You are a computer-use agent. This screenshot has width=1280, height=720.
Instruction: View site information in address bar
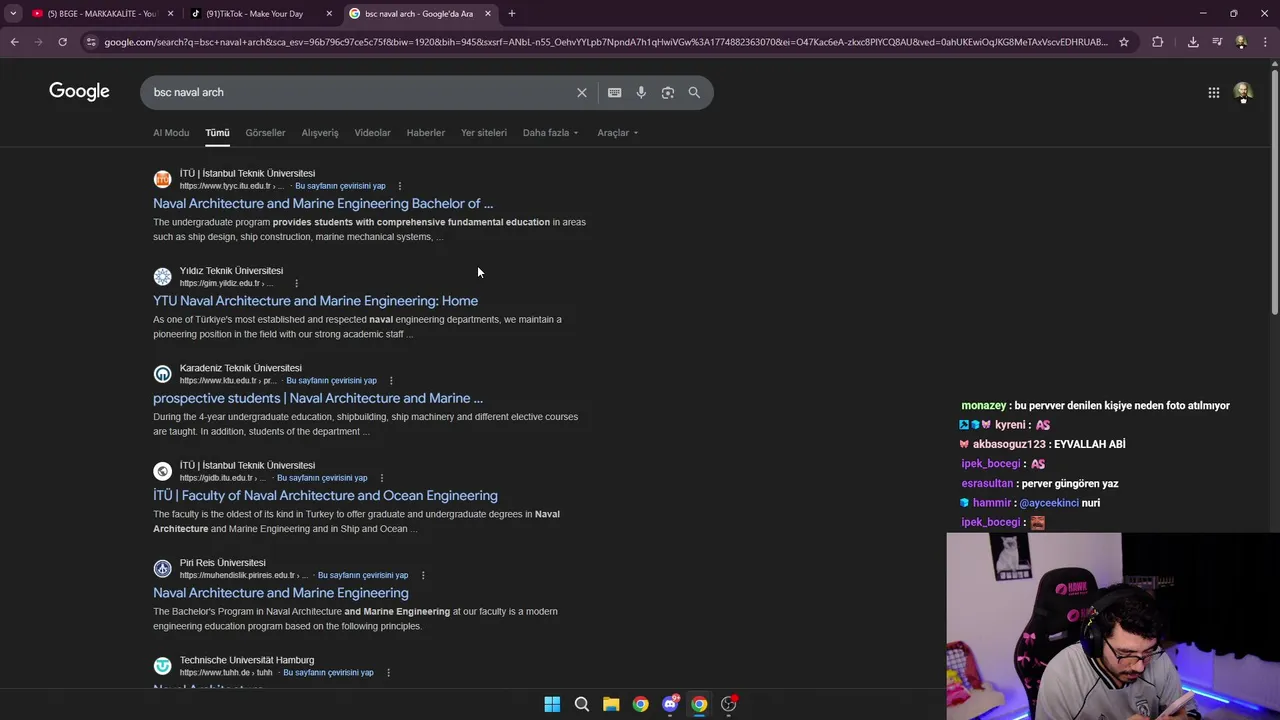pyautogui.click(x=91, y=42)
